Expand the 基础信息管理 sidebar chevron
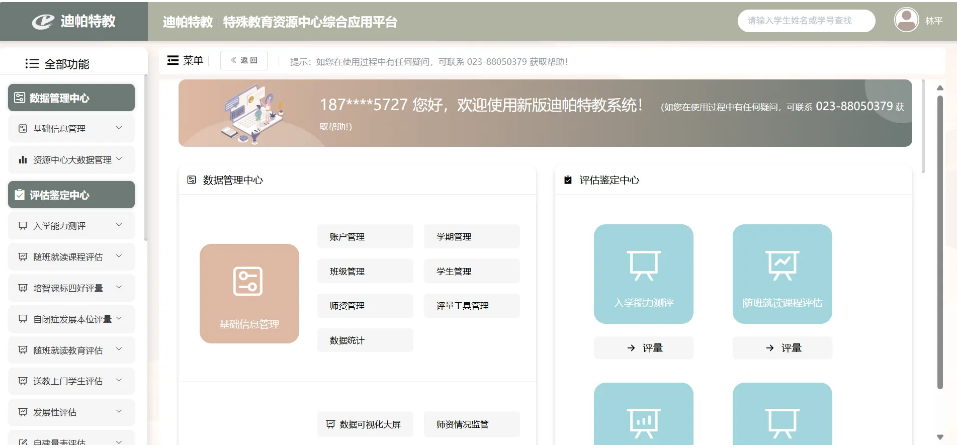The image size is (957, 448). (x=119, y=128)
